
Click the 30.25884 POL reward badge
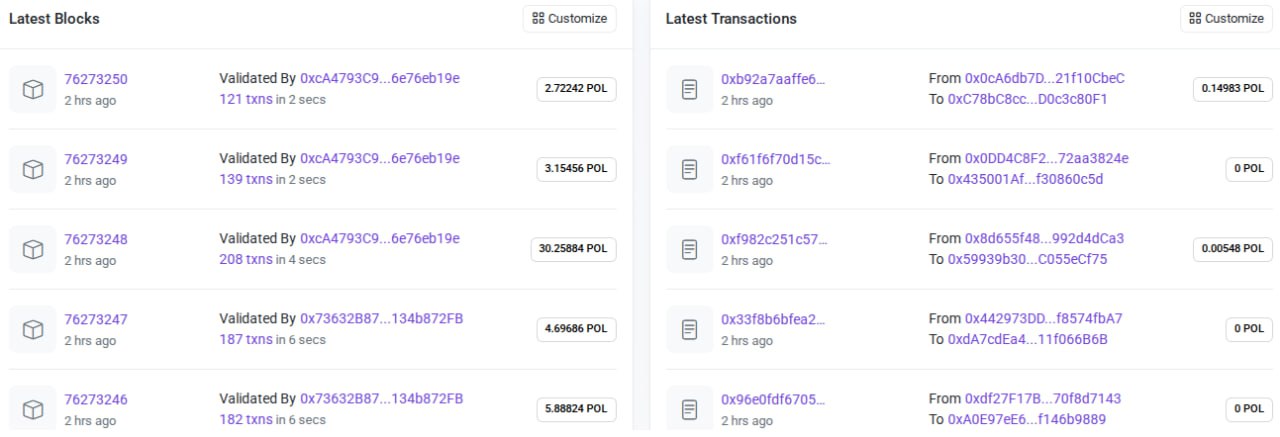574,249
